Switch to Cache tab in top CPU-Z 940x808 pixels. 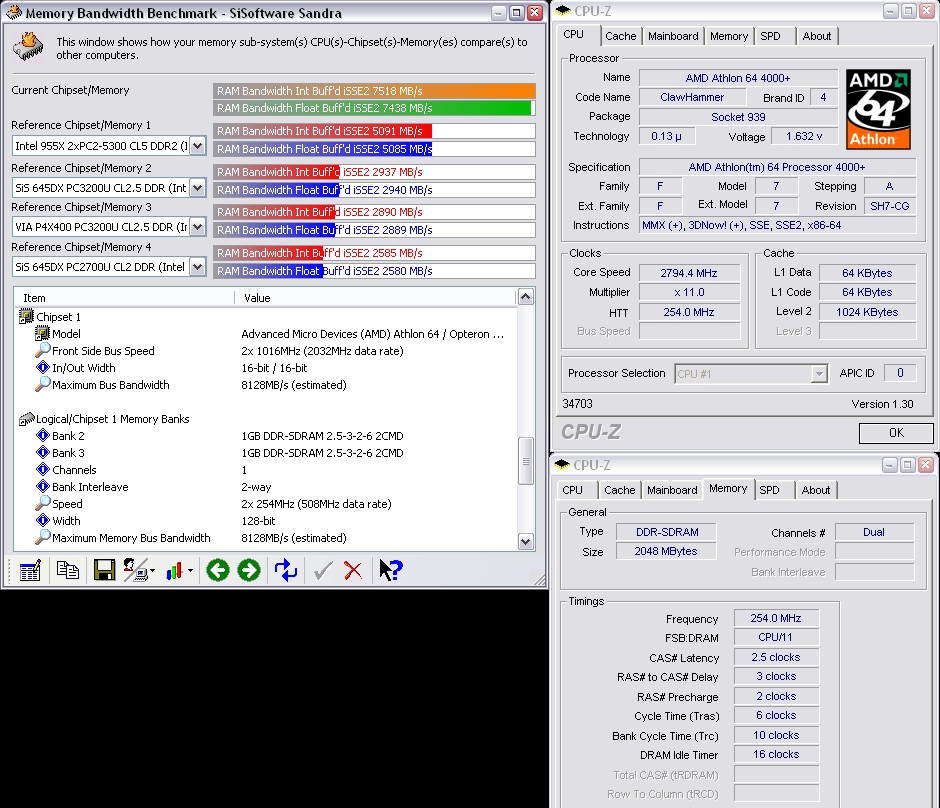(x=620, y=36)
